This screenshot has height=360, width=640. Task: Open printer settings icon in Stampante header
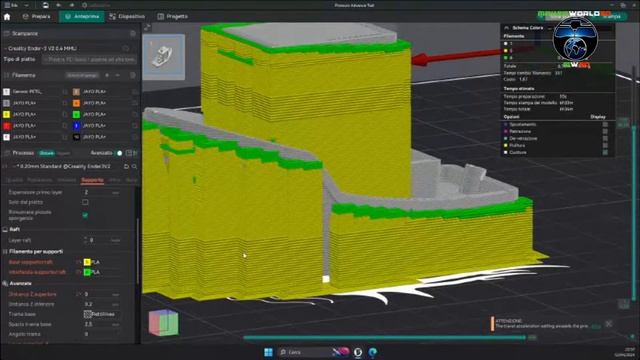[x=133, y=33]
